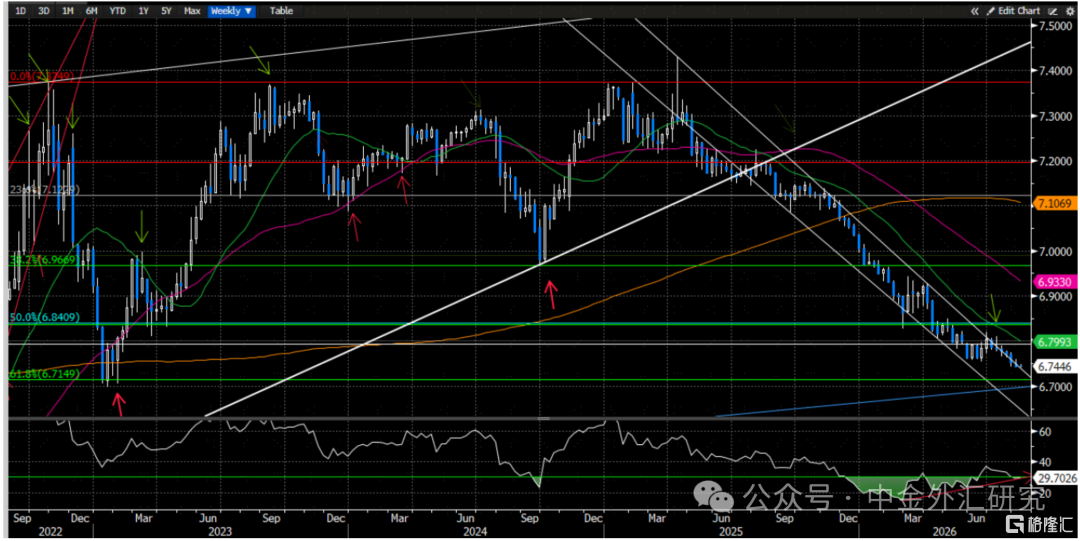Open the Weekly periodicity dropdown
Image resolution: width=1080 pixels, height=541 pixels.
point(231,11)
